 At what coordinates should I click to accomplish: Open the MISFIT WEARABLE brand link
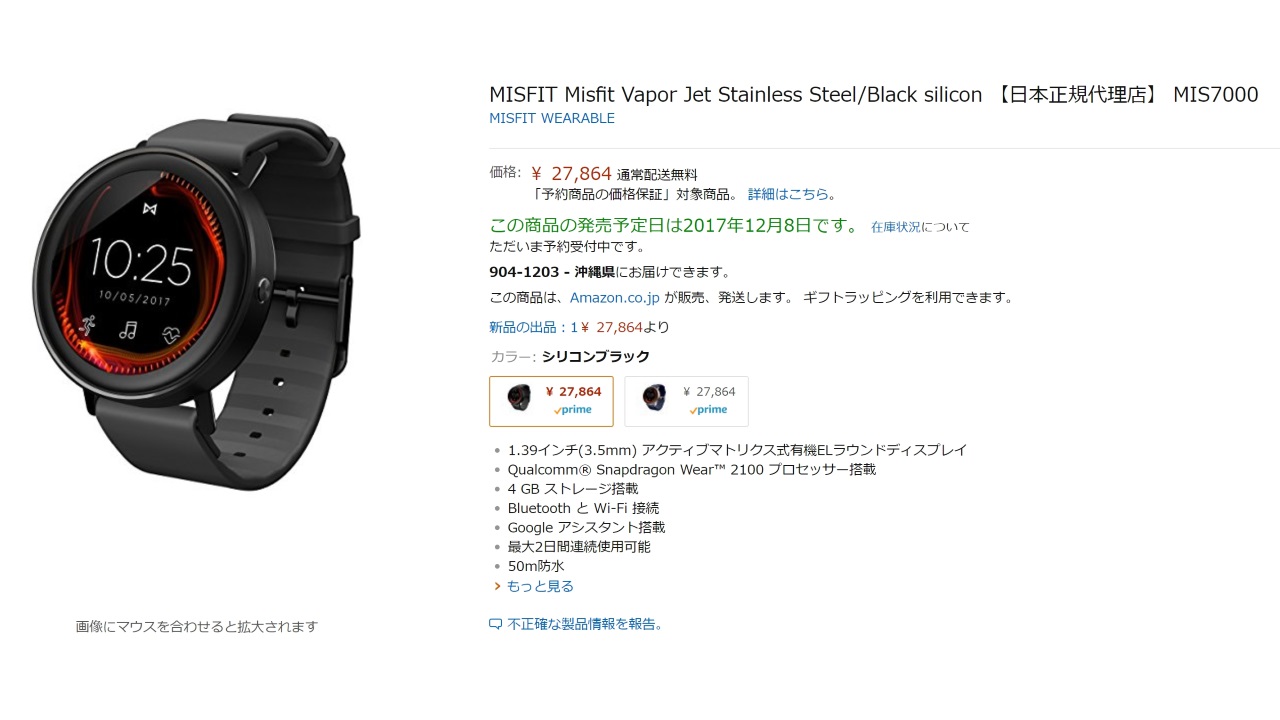point(552,118)
